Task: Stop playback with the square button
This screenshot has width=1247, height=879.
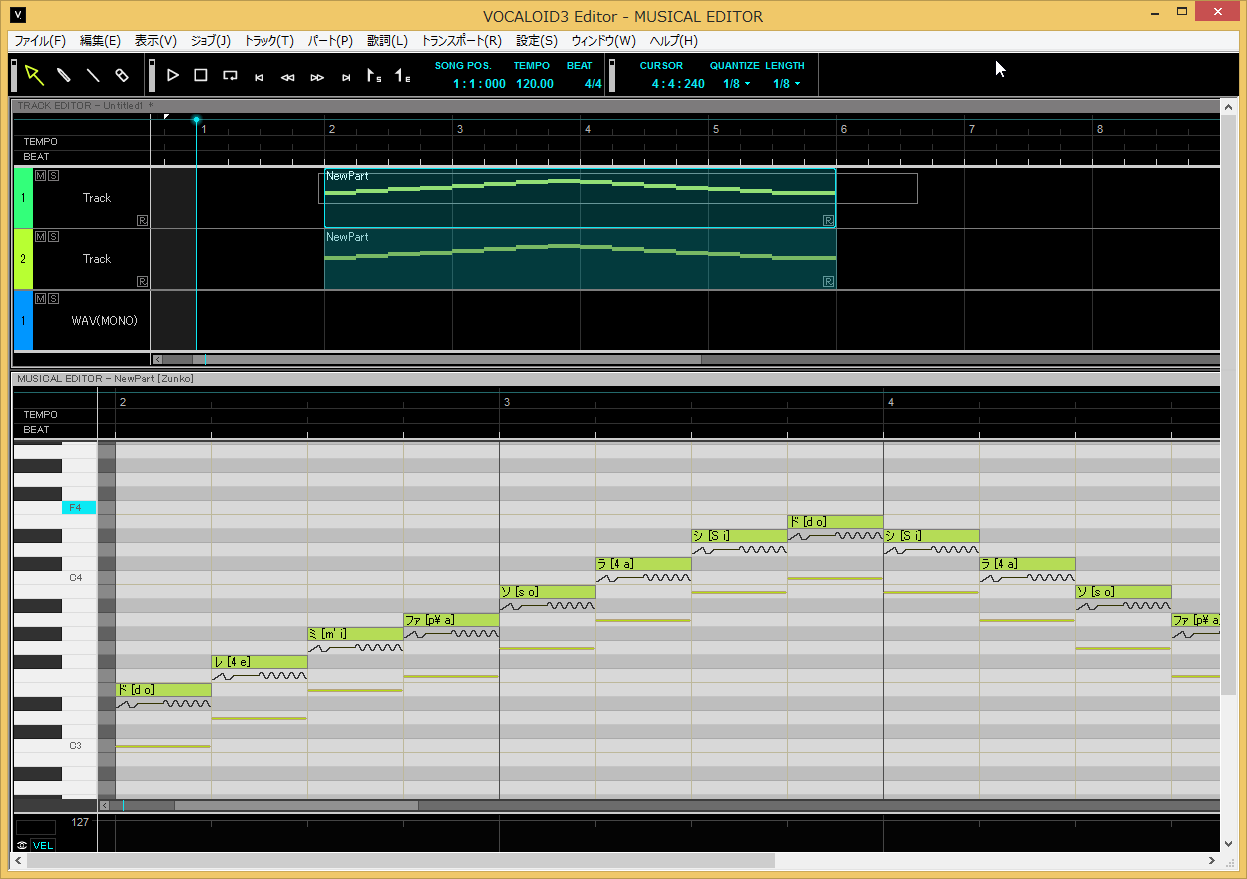Action: 200,75
